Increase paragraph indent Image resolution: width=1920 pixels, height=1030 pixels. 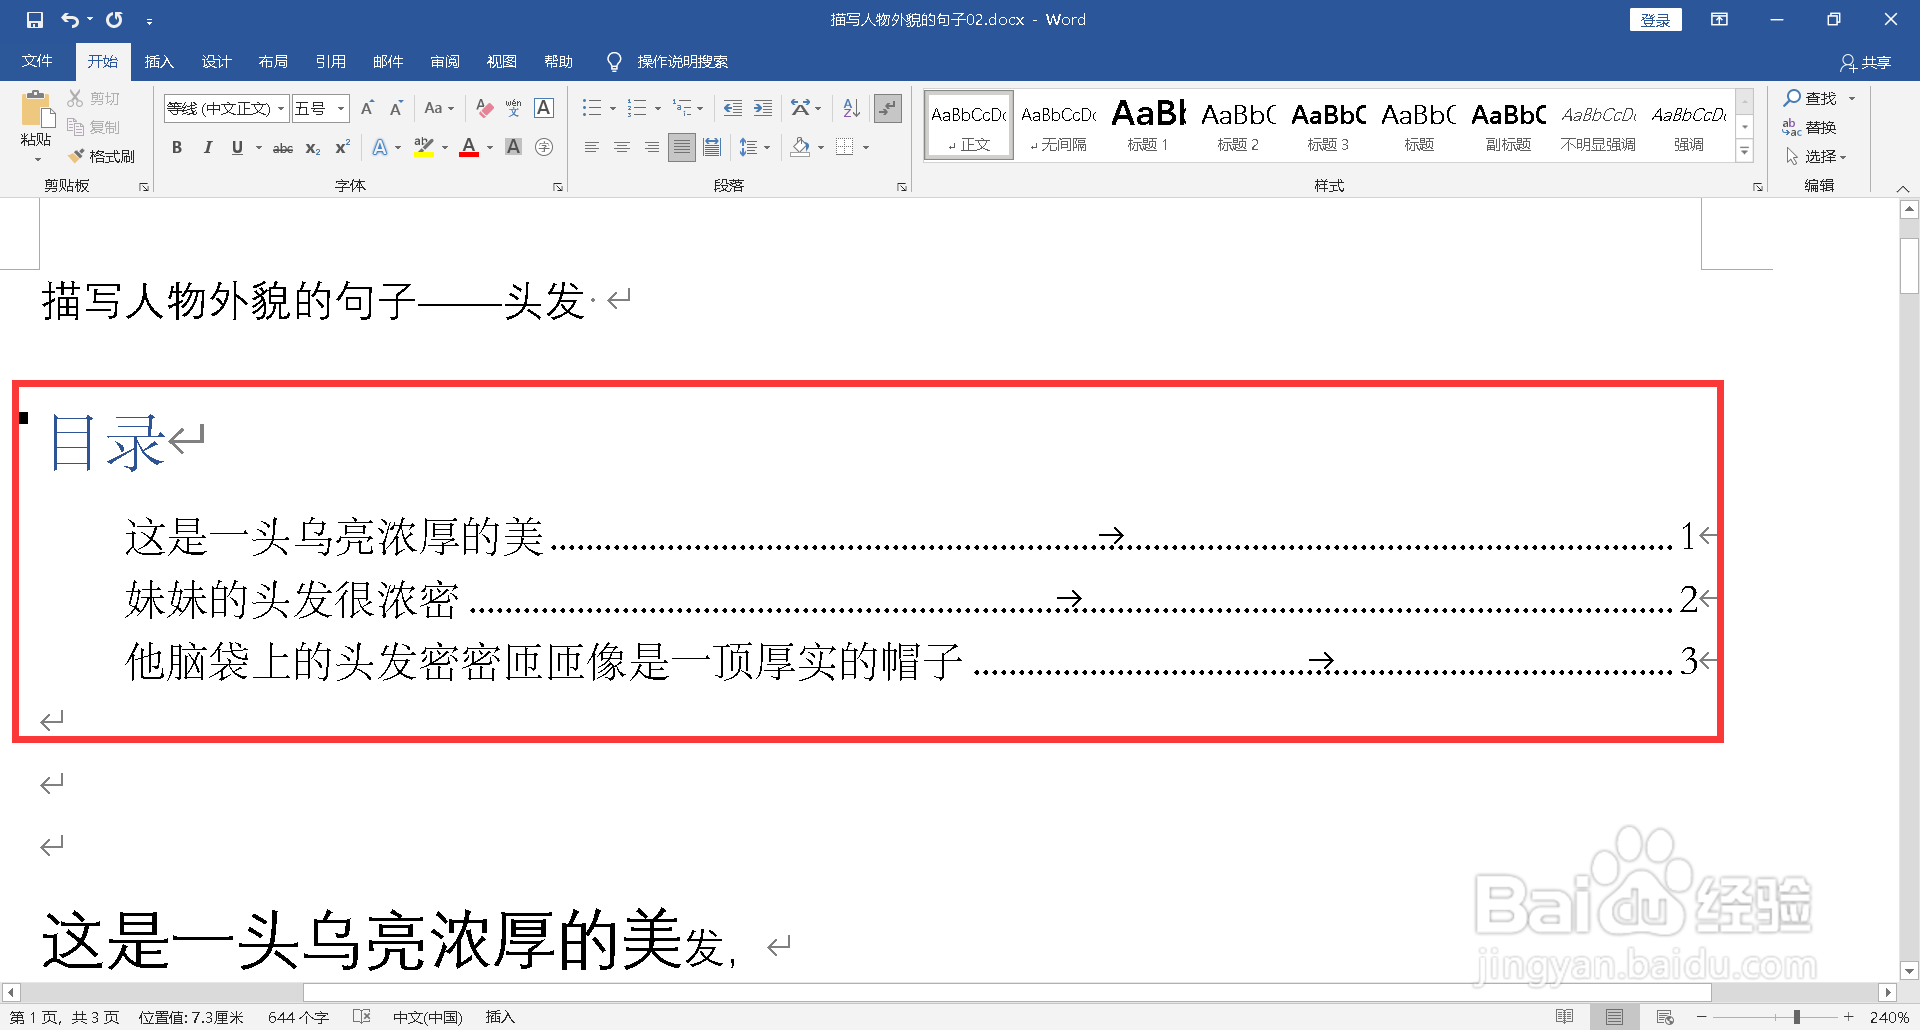click(763, 108)
